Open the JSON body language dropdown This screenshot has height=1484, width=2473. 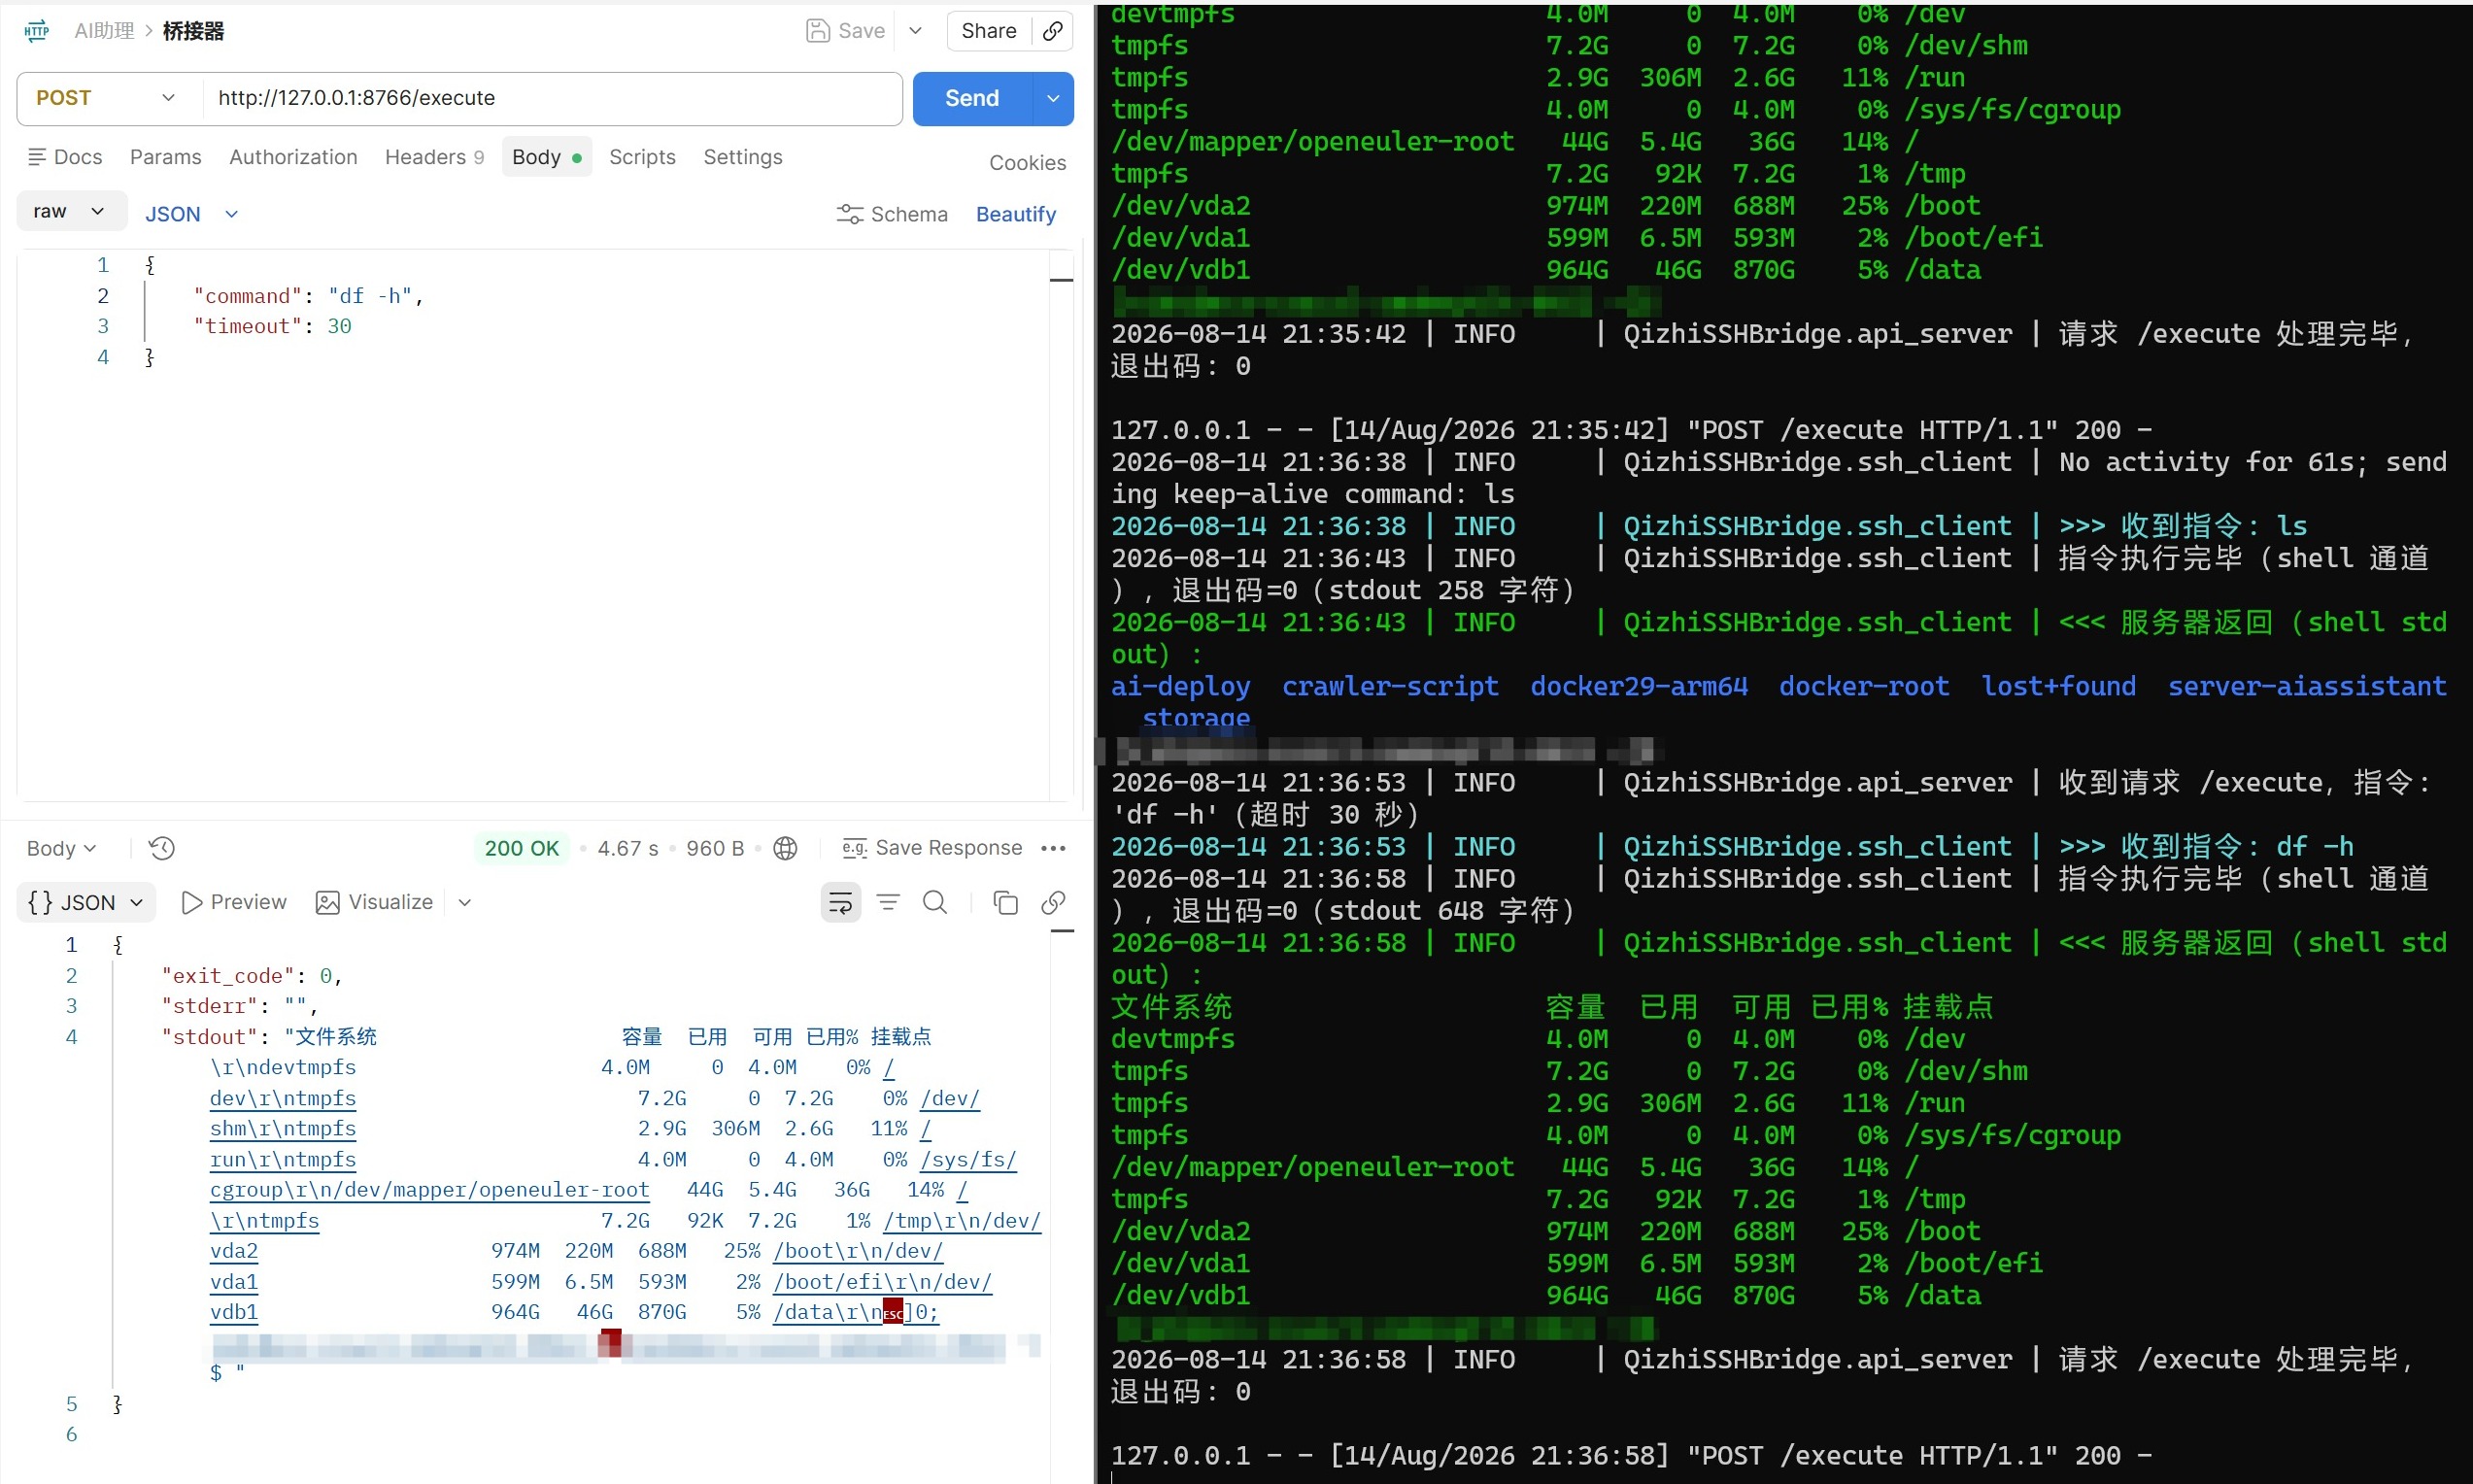pyautogui.click(x=192, y=214)
